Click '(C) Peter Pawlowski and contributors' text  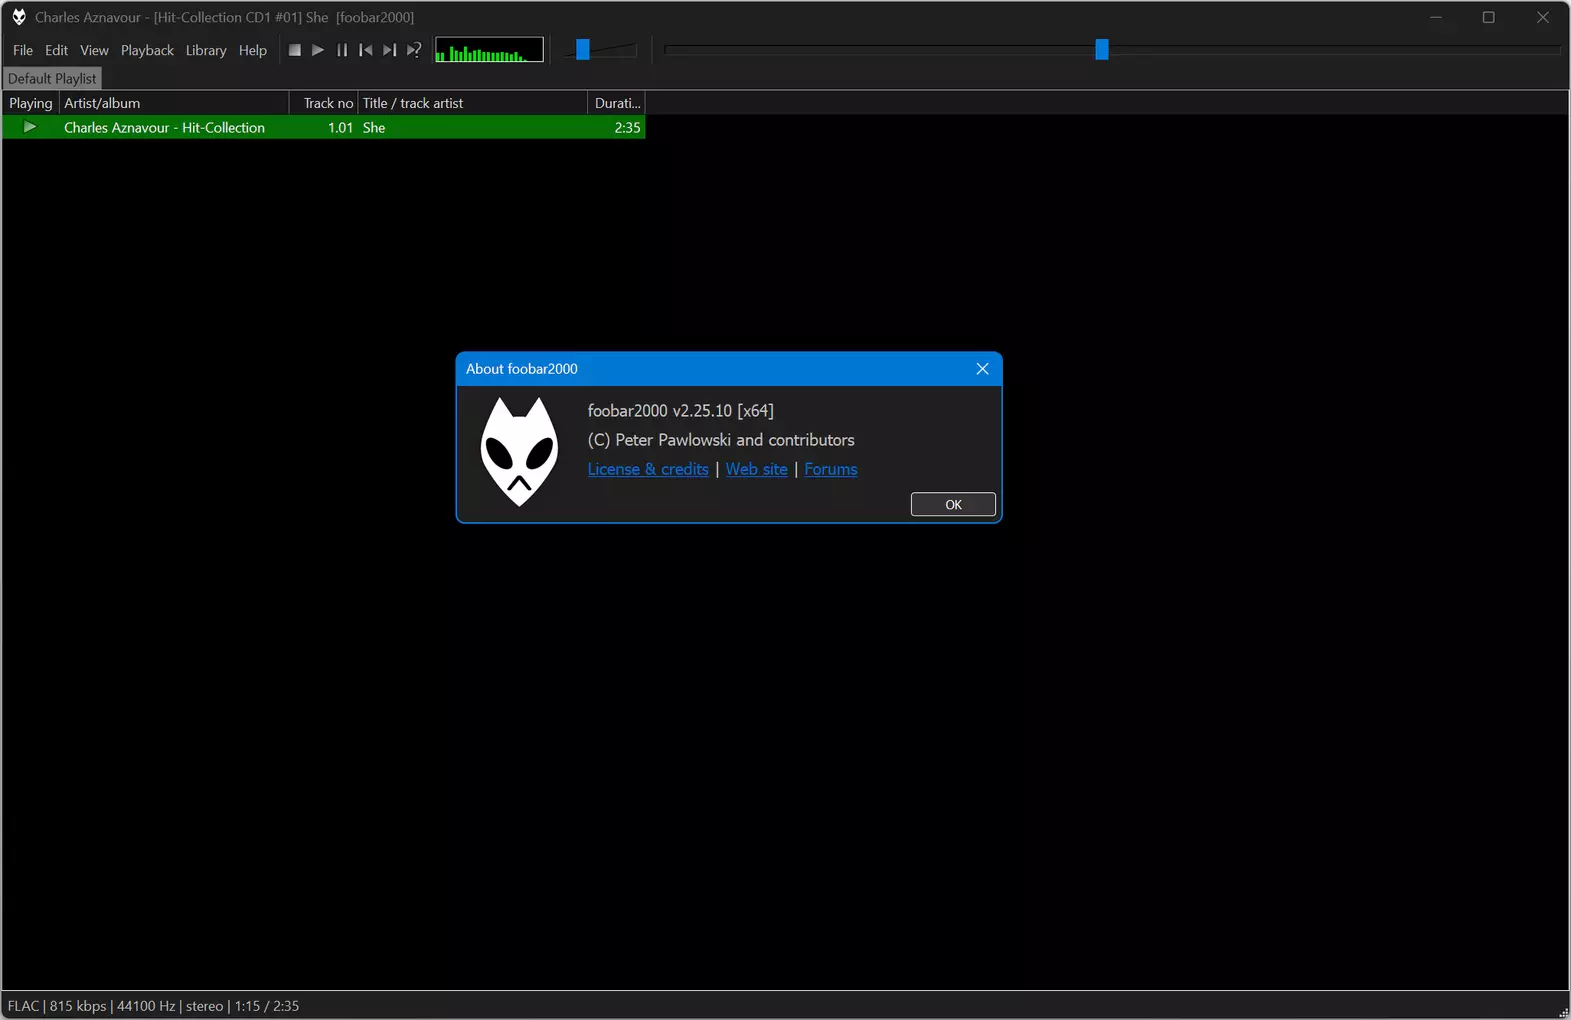pos(721,440)
